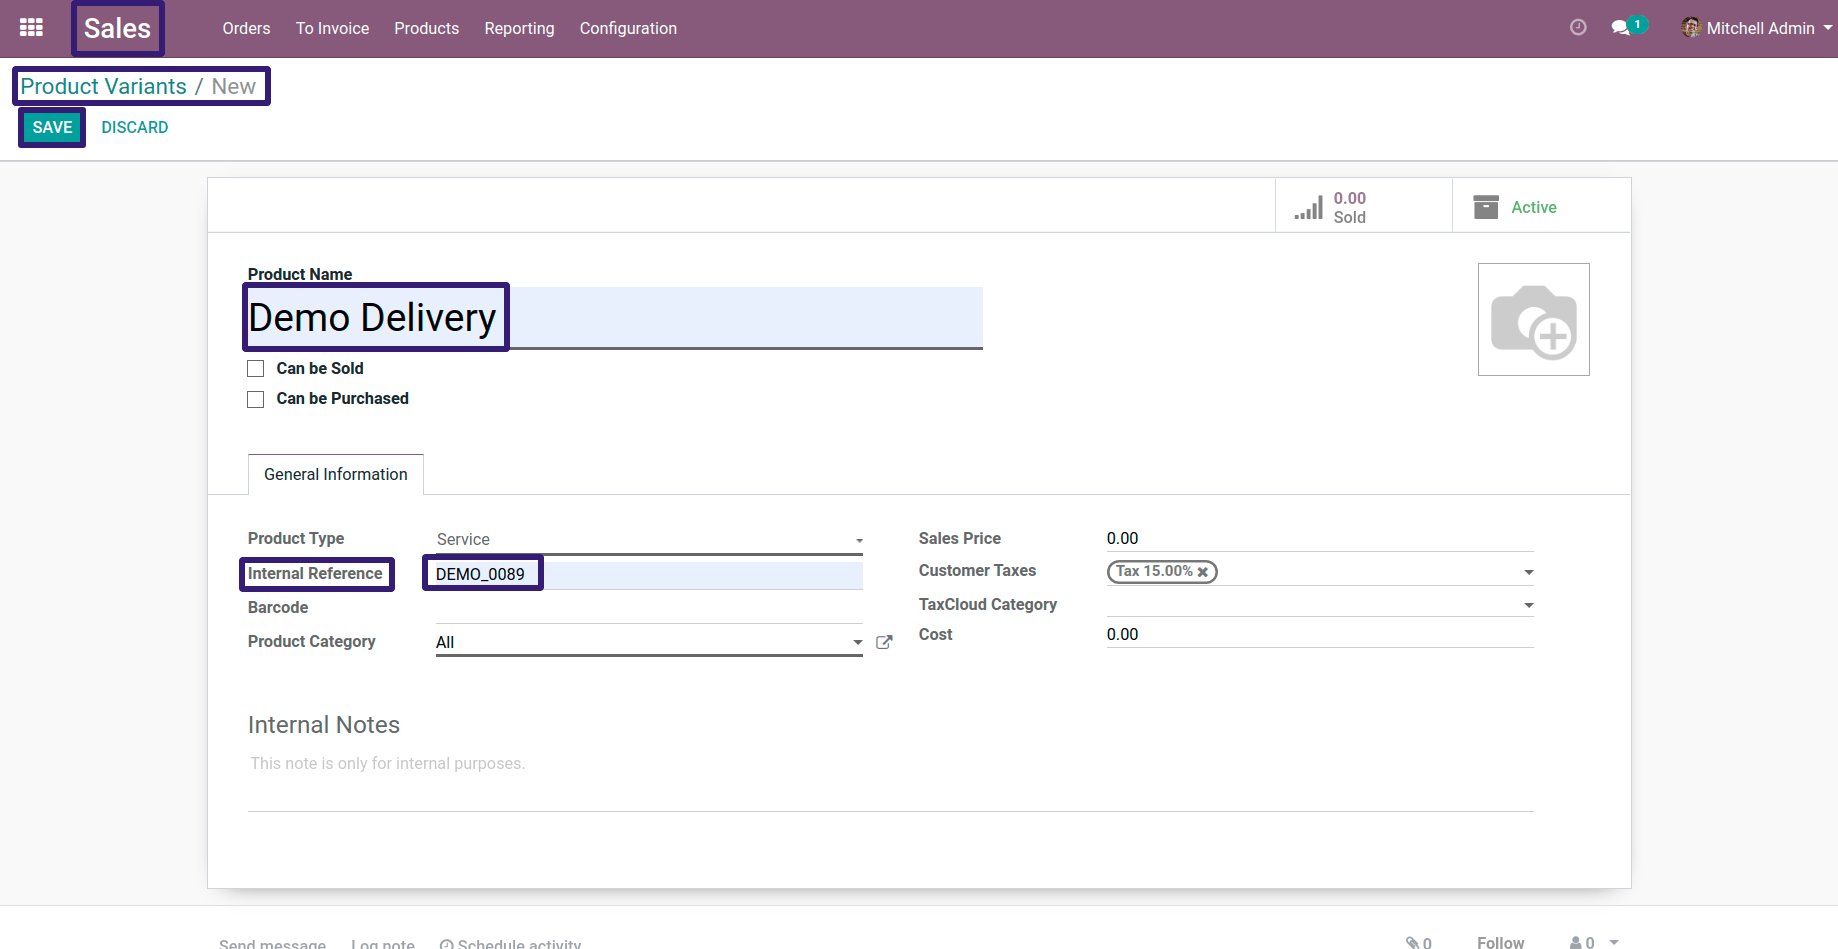Viewport: 1838px width, 949px height.
Task: Click Mitchell Admin avatar picture
Action: pyautogui.click(x=1691, y=28)
